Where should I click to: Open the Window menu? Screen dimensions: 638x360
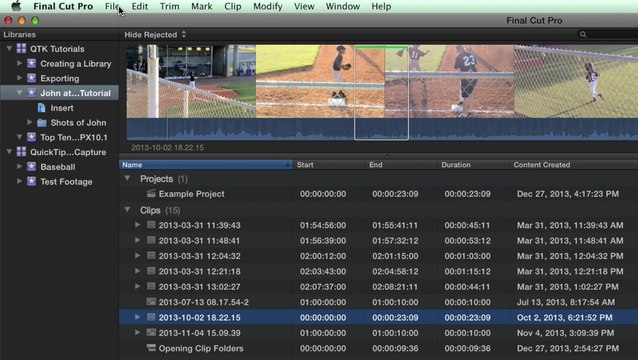(x=343, y=6)
